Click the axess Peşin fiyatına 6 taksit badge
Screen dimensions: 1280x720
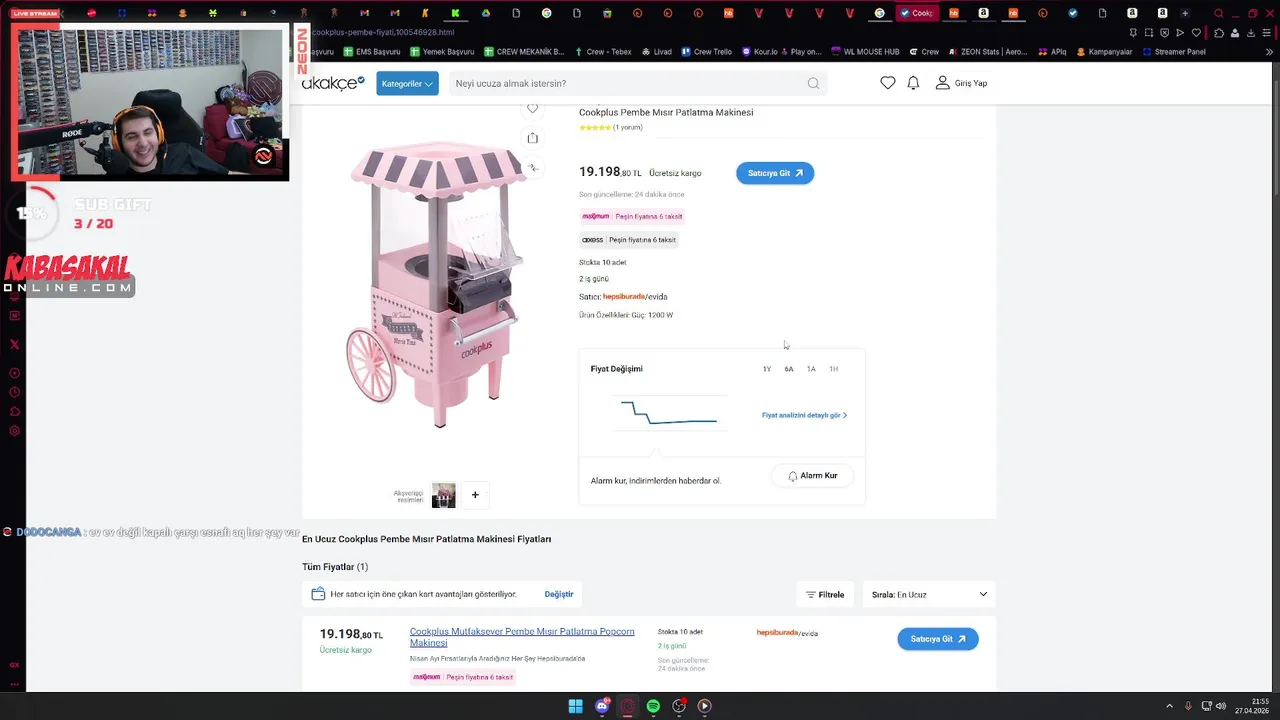coord(629,240)
